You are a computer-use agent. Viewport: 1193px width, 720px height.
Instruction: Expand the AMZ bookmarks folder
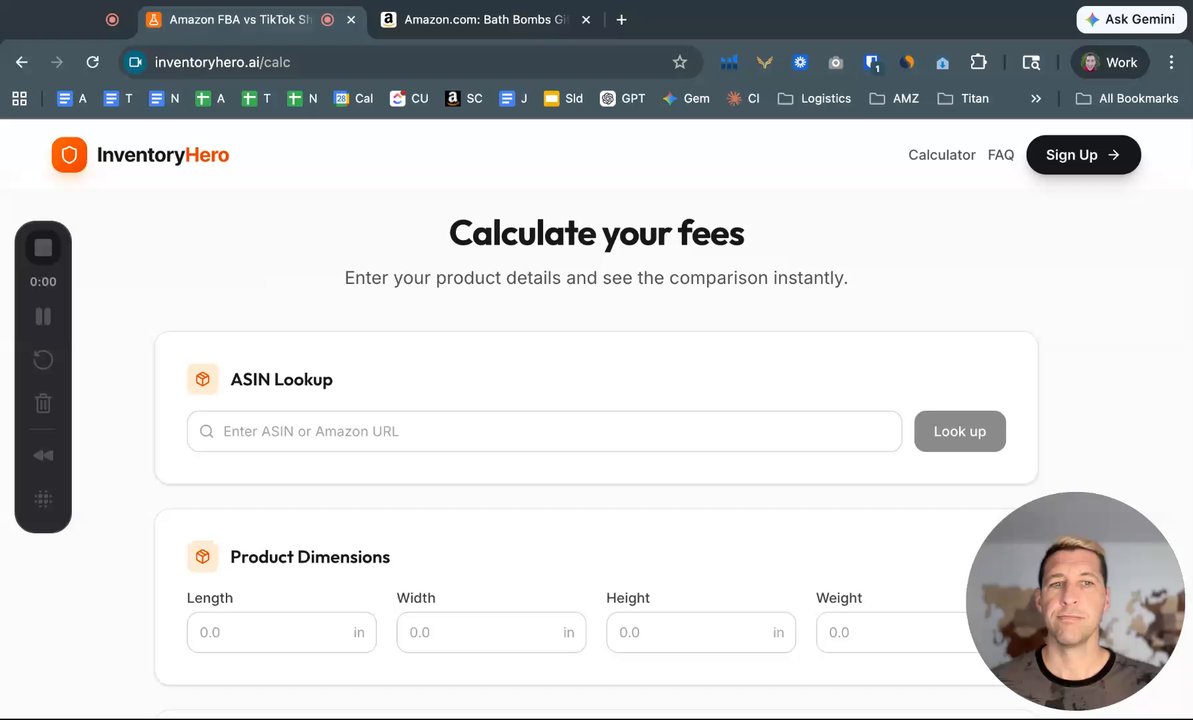(x=894, y=98)
